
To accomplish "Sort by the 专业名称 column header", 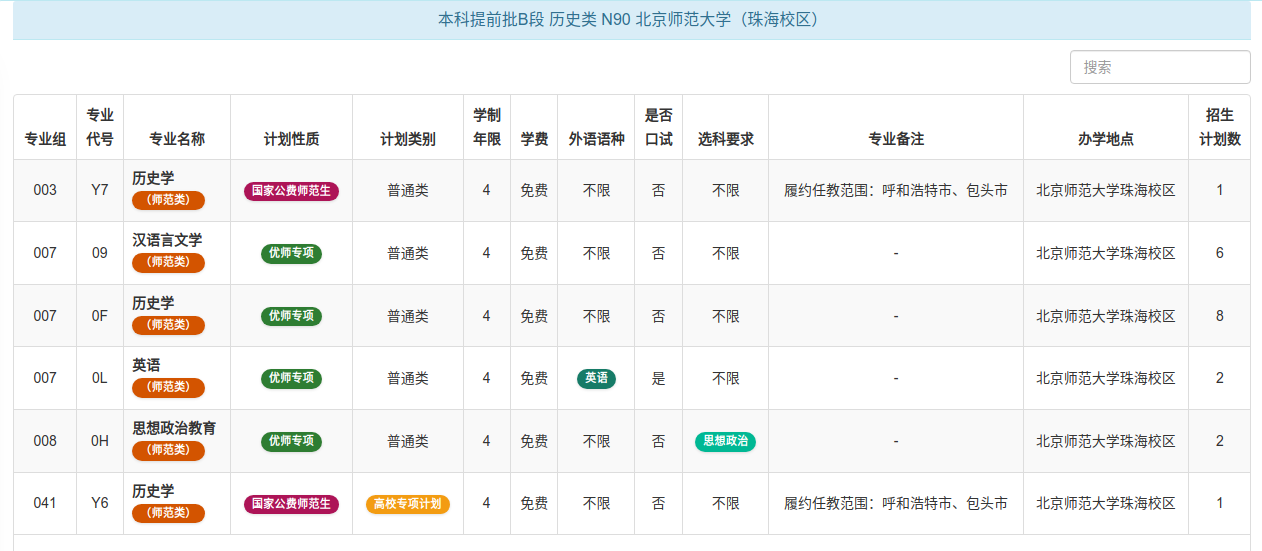I will 177,127.
